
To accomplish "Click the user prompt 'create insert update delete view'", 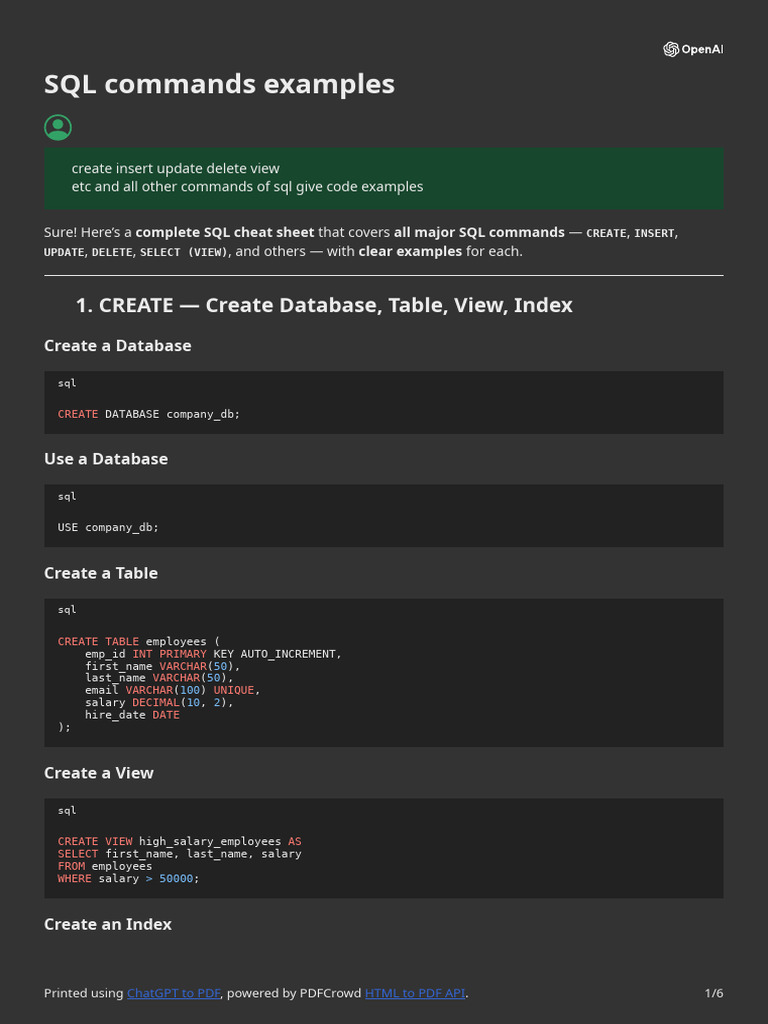I will coord(176,168).
